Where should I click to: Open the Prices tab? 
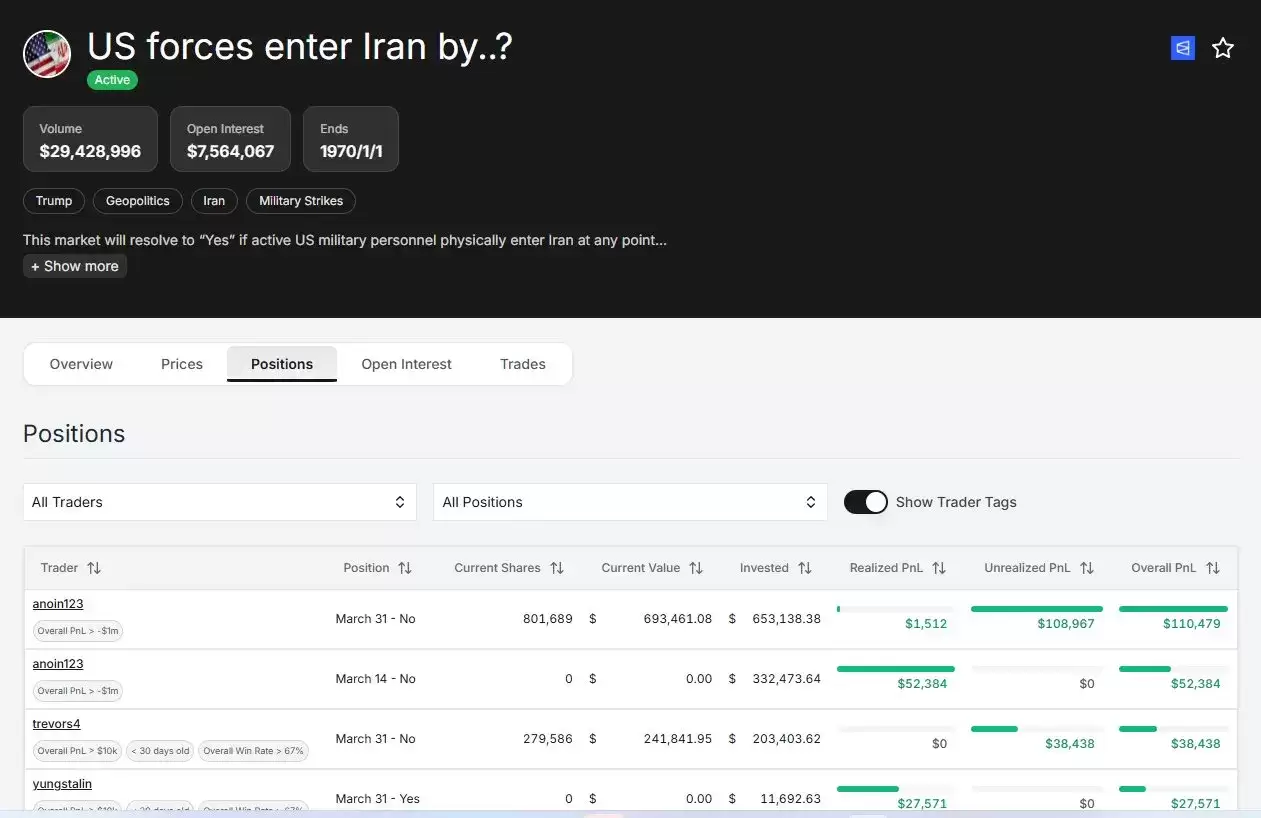(182, 364)
